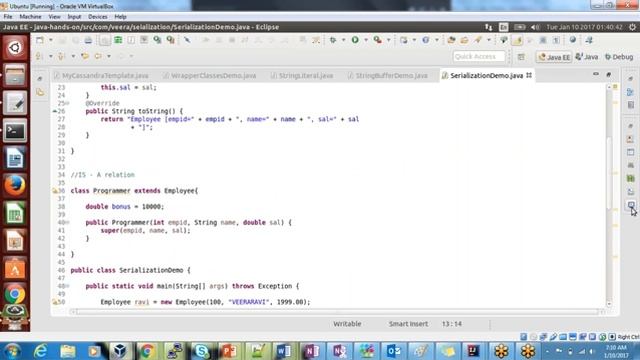
Task: Open the New file dropdown arrow
Action: [x=51, y=40]
